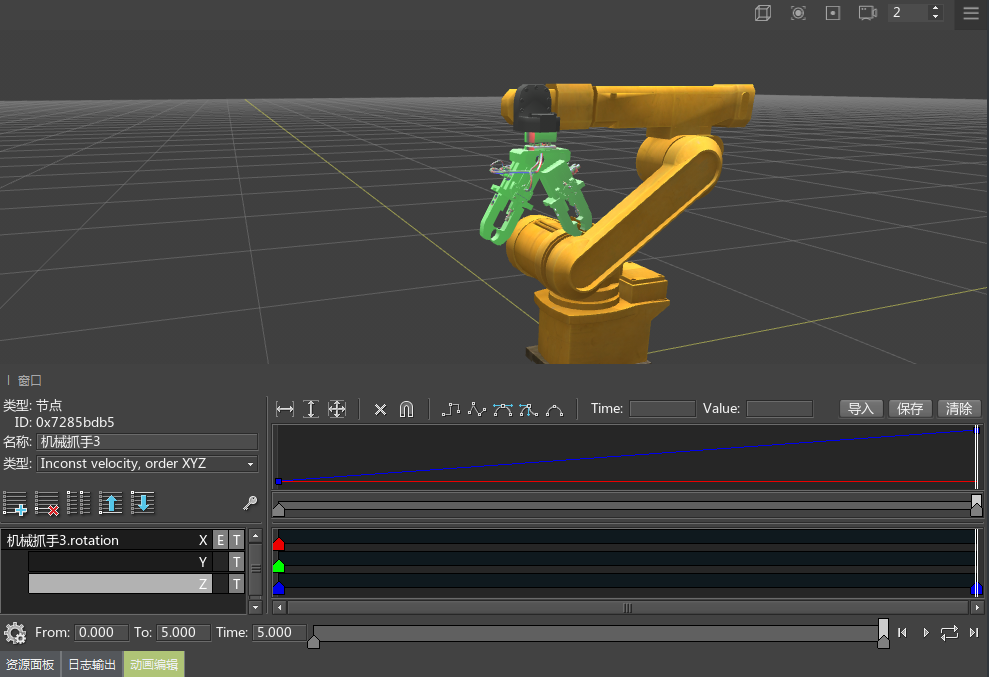Viewport: 989px width, 677px height.
Task: Click the wireframe cube view icon
Action: 763,13
